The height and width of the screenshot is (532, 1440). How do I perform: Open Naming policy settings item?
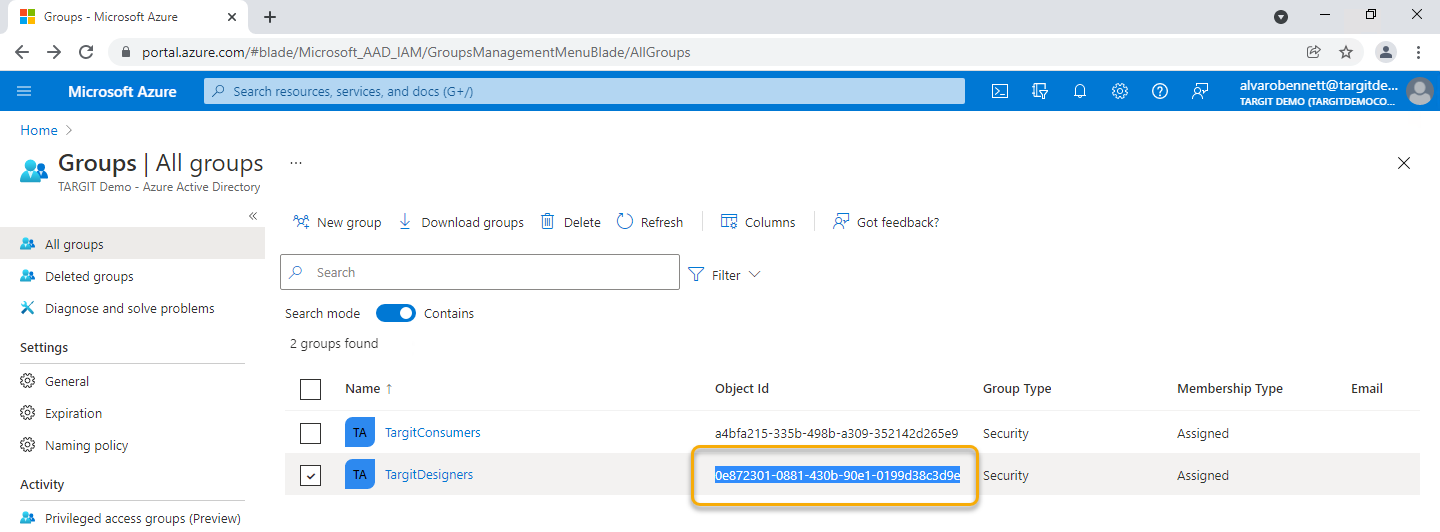point(132,445)
